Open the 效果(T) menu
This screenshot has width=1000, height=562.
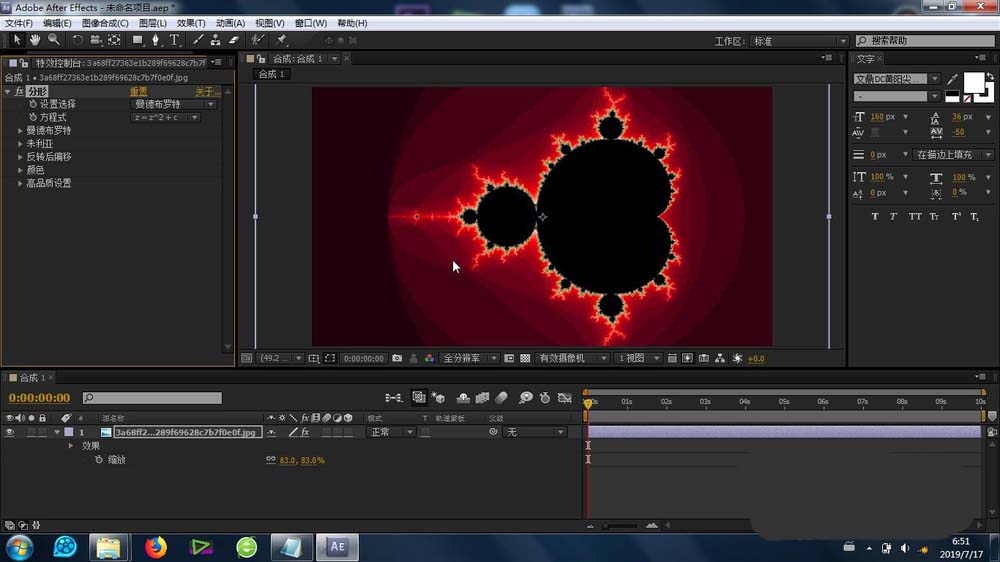point(190,23)
